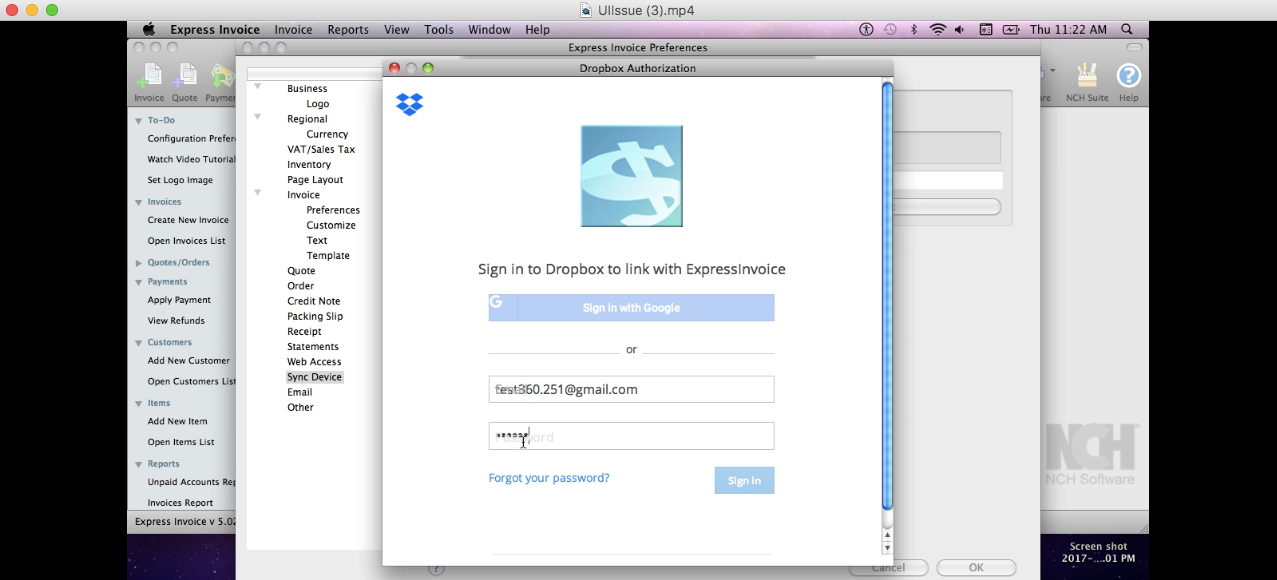Open the Window menu
The image size is (1277, 580).
tap(490, 30)
